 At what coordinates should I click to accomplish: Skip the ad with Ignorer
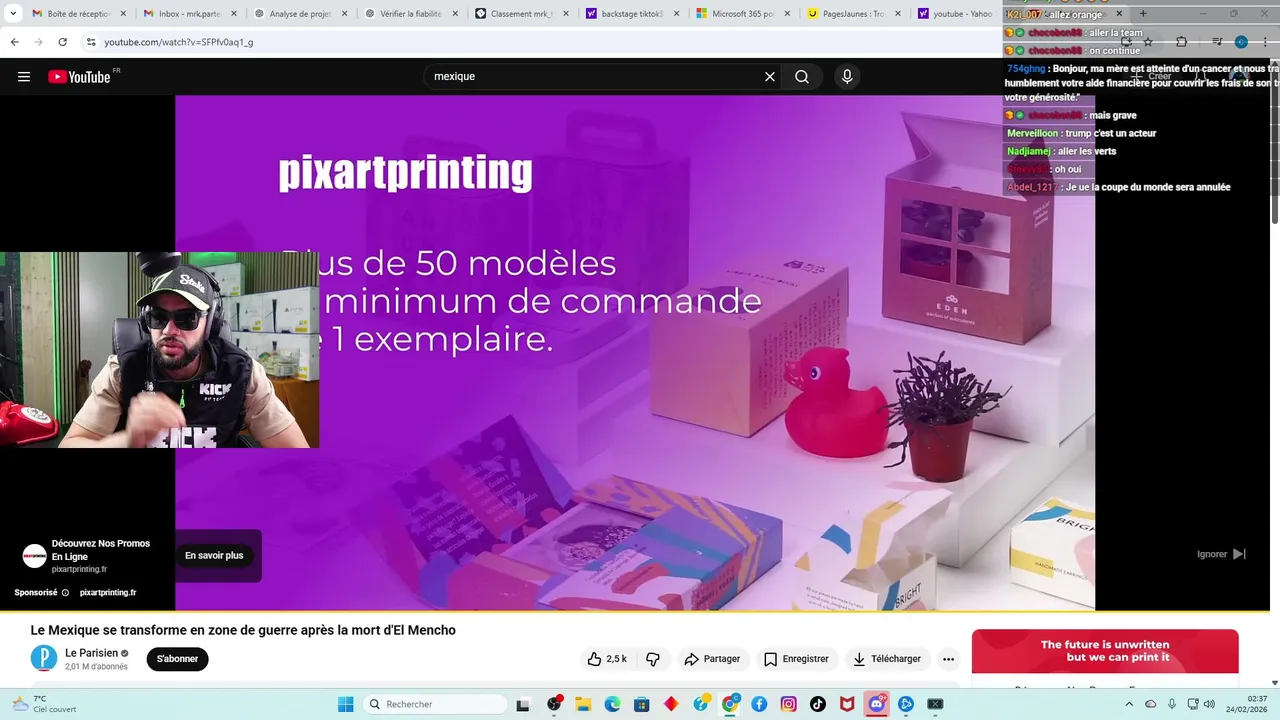tap(1221, 554)
